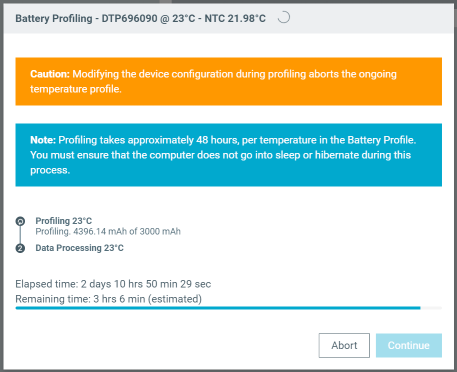The height and width of the screenshot is (372, 457).
Task: Click the Abort button
Action: (344, 345)
